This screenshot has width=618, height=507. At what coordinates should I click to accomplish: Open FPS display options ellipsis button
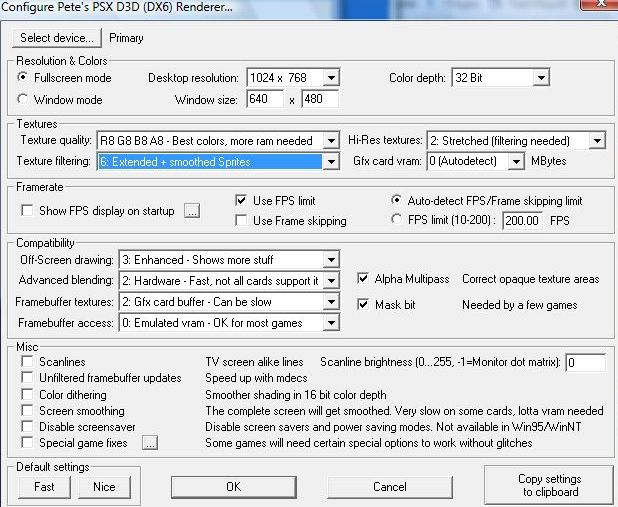192,211
